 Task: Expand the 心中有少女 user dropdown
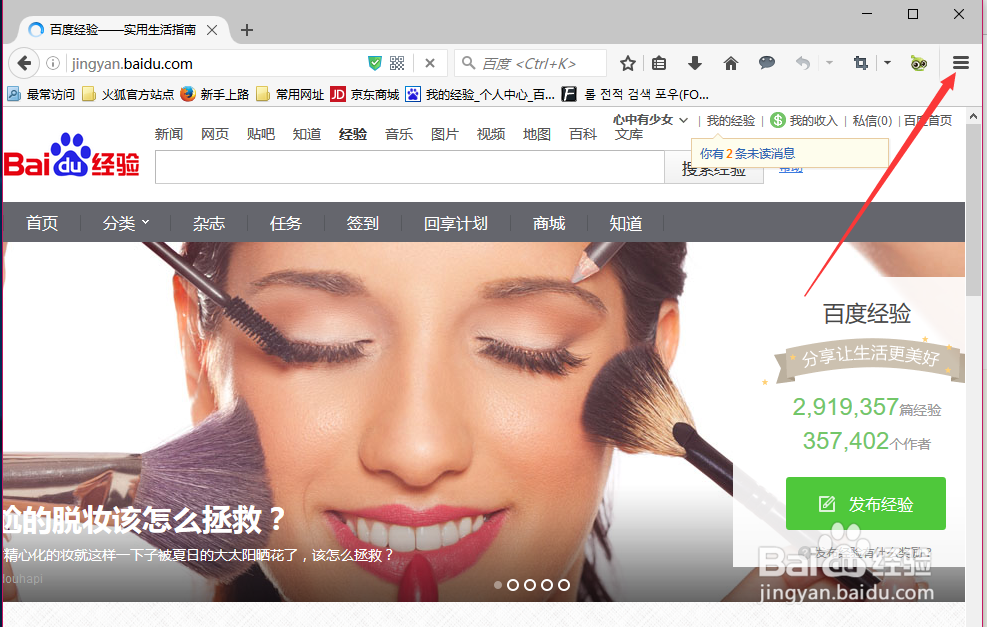(x=650, y=120)
